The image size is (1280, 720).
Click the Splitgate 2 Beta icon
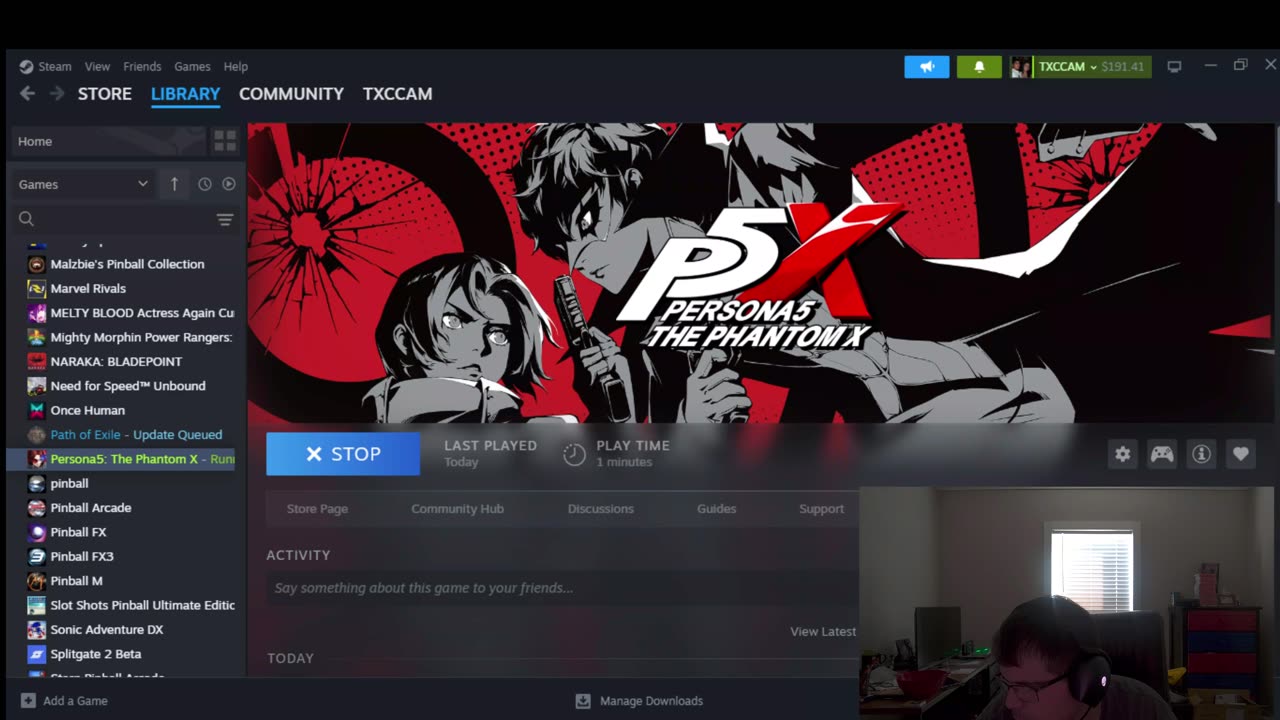coord(36,654)
